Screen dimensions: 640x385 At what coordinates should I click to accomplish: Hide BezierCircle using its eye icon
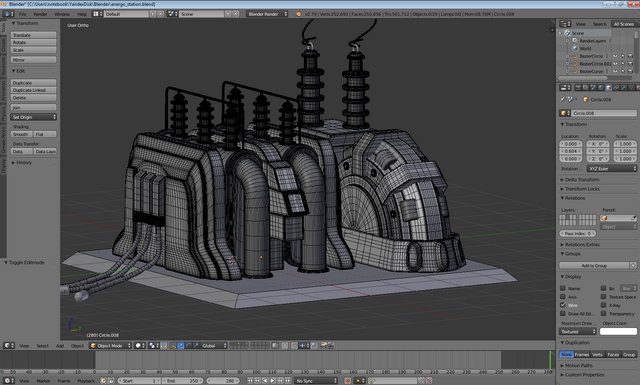(x=615, y=56)
